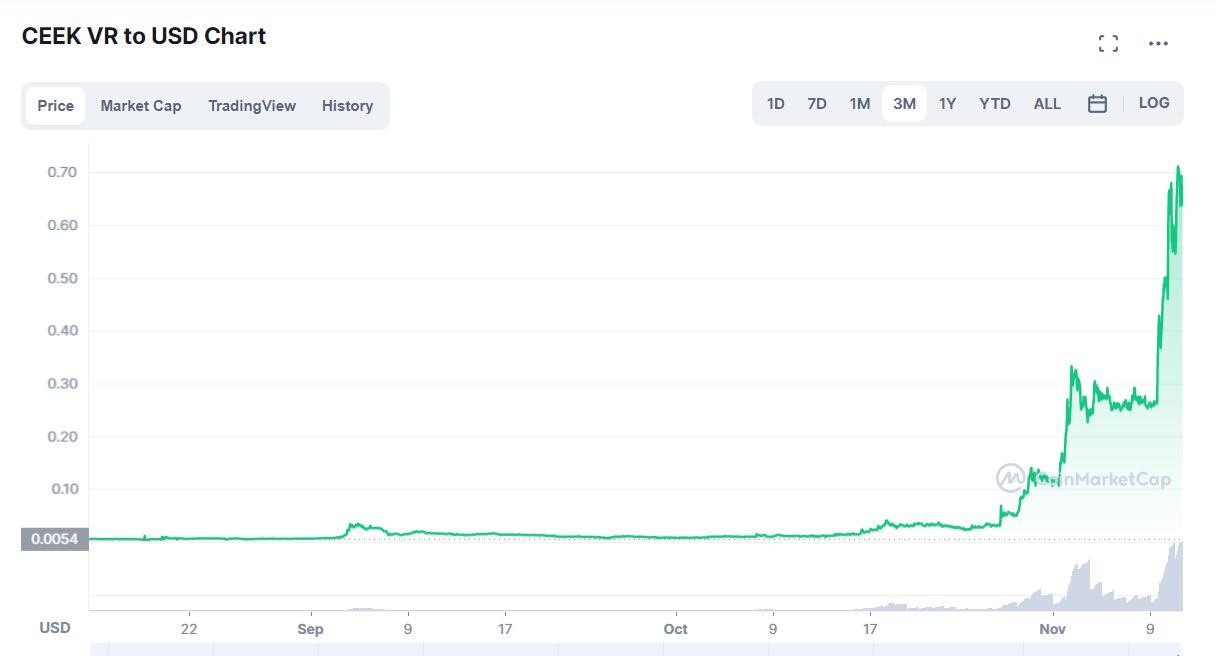The height and width of the screenshot is (656, 1215).
Task: Click the 0.30 y-axis label
Action: [x=62, y=383]
